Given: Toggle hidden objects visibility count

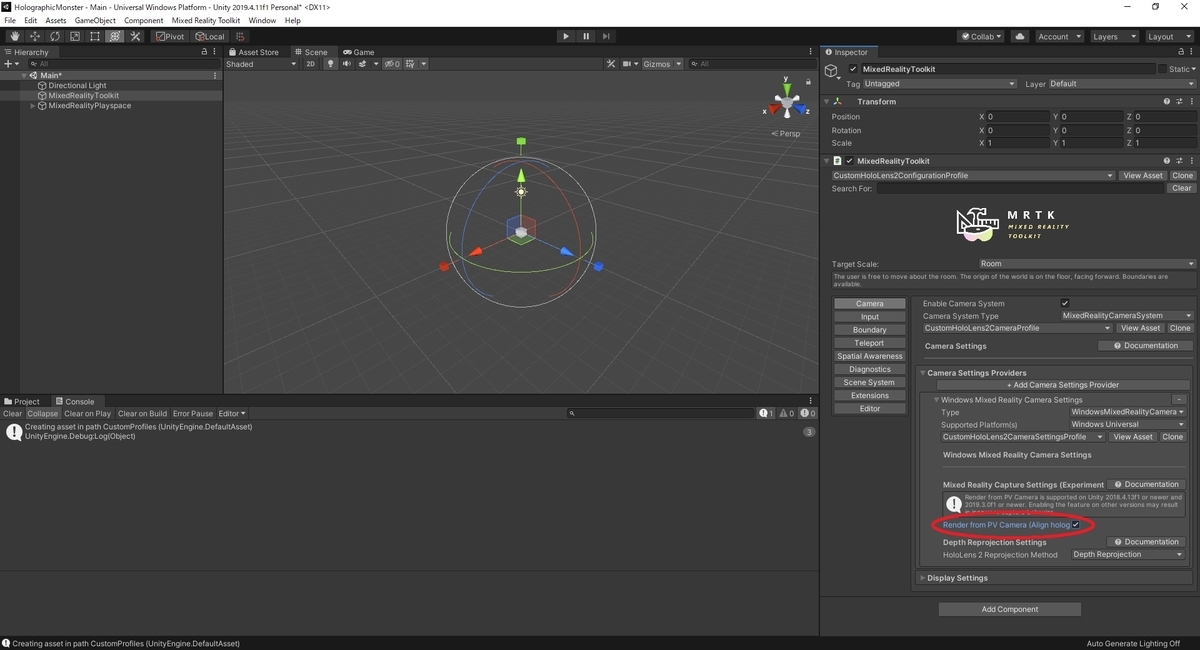Looking at the screenshot, I should tap(392, 64).
